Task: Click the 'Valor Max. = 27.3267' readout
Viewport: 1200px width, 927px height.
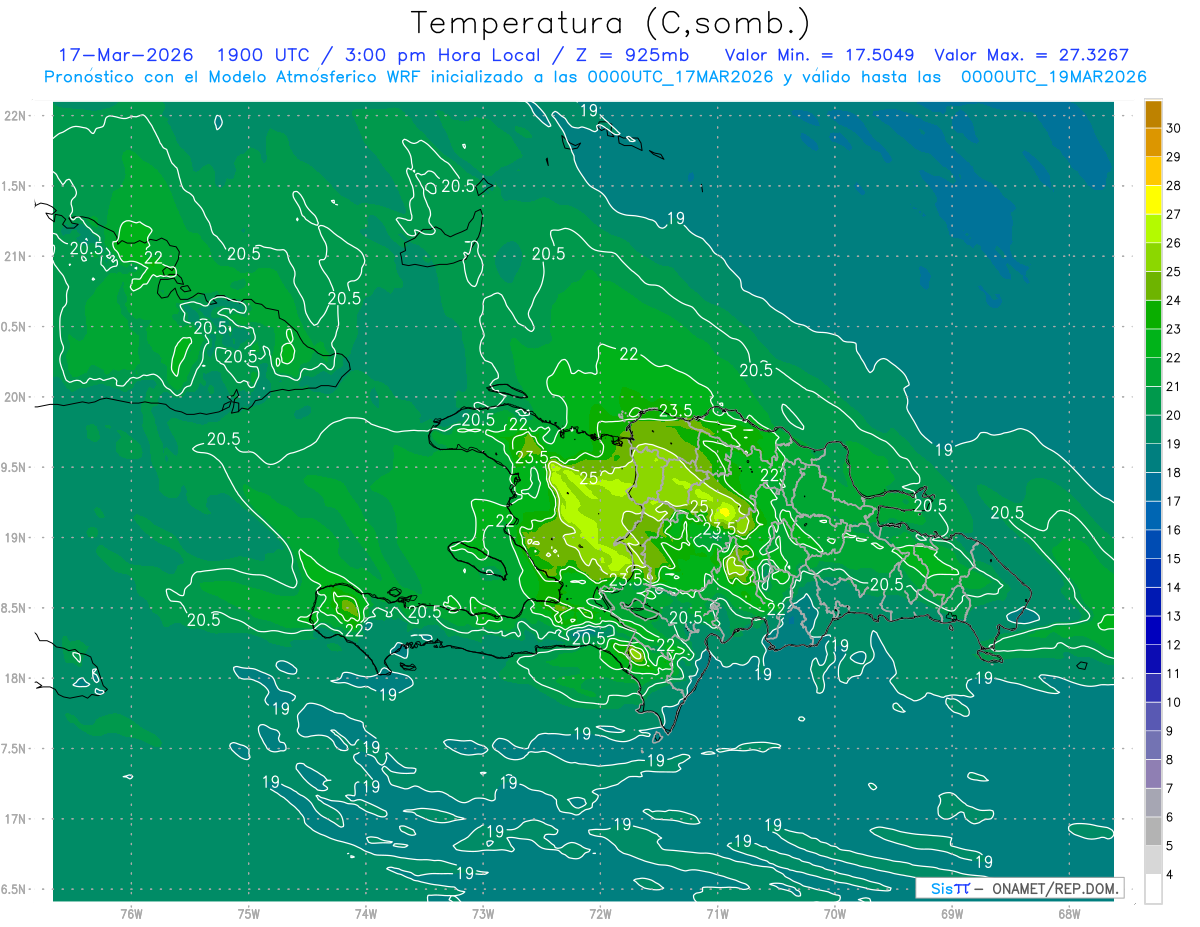Action: point(1031,55)
